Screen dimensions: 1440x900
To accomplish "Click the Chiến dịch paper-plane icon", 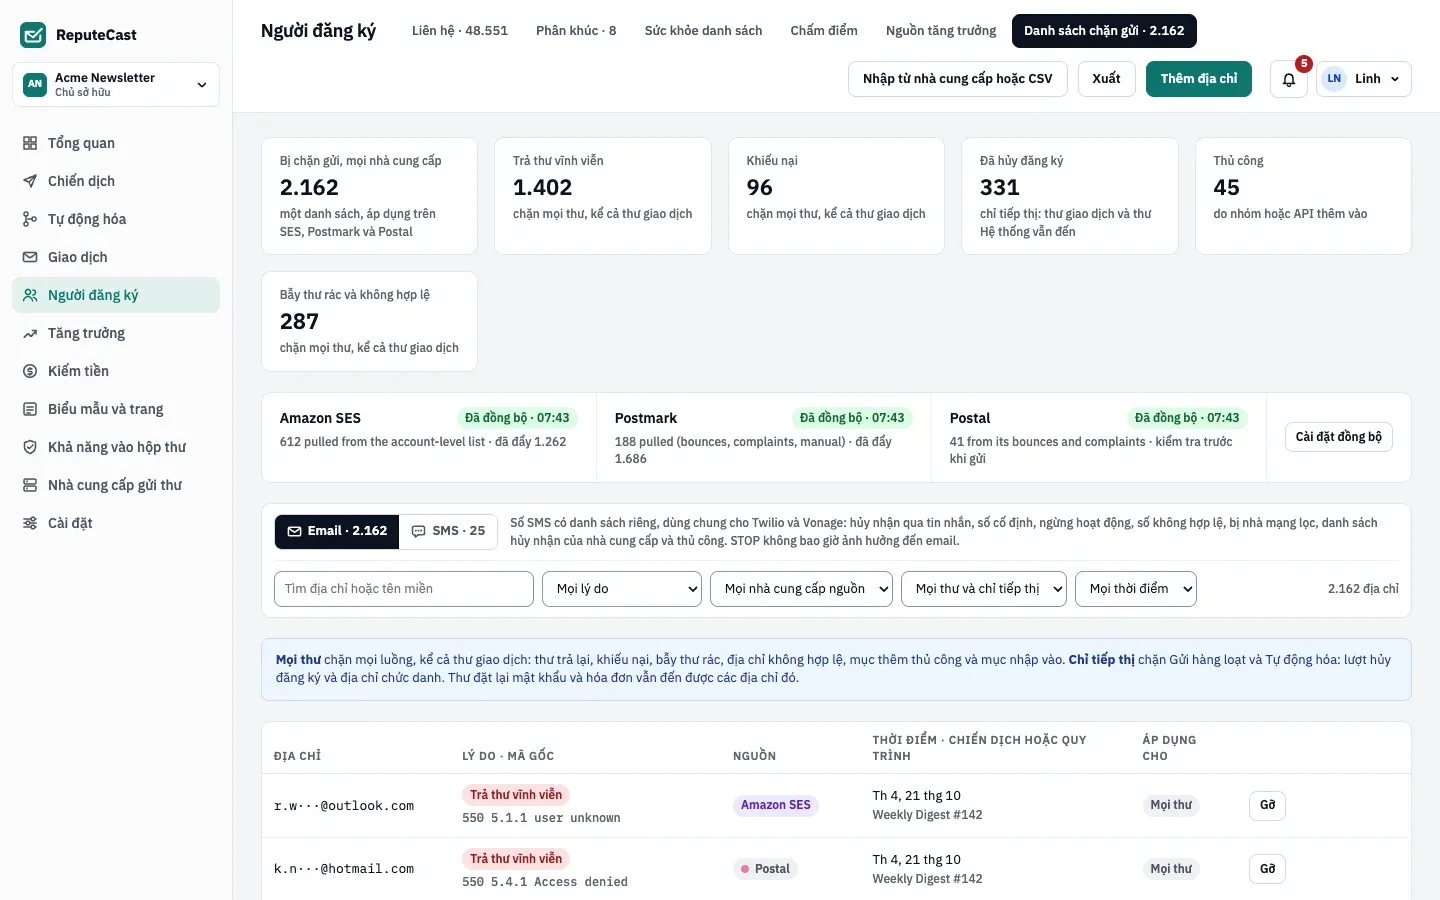I will (30, 181).
